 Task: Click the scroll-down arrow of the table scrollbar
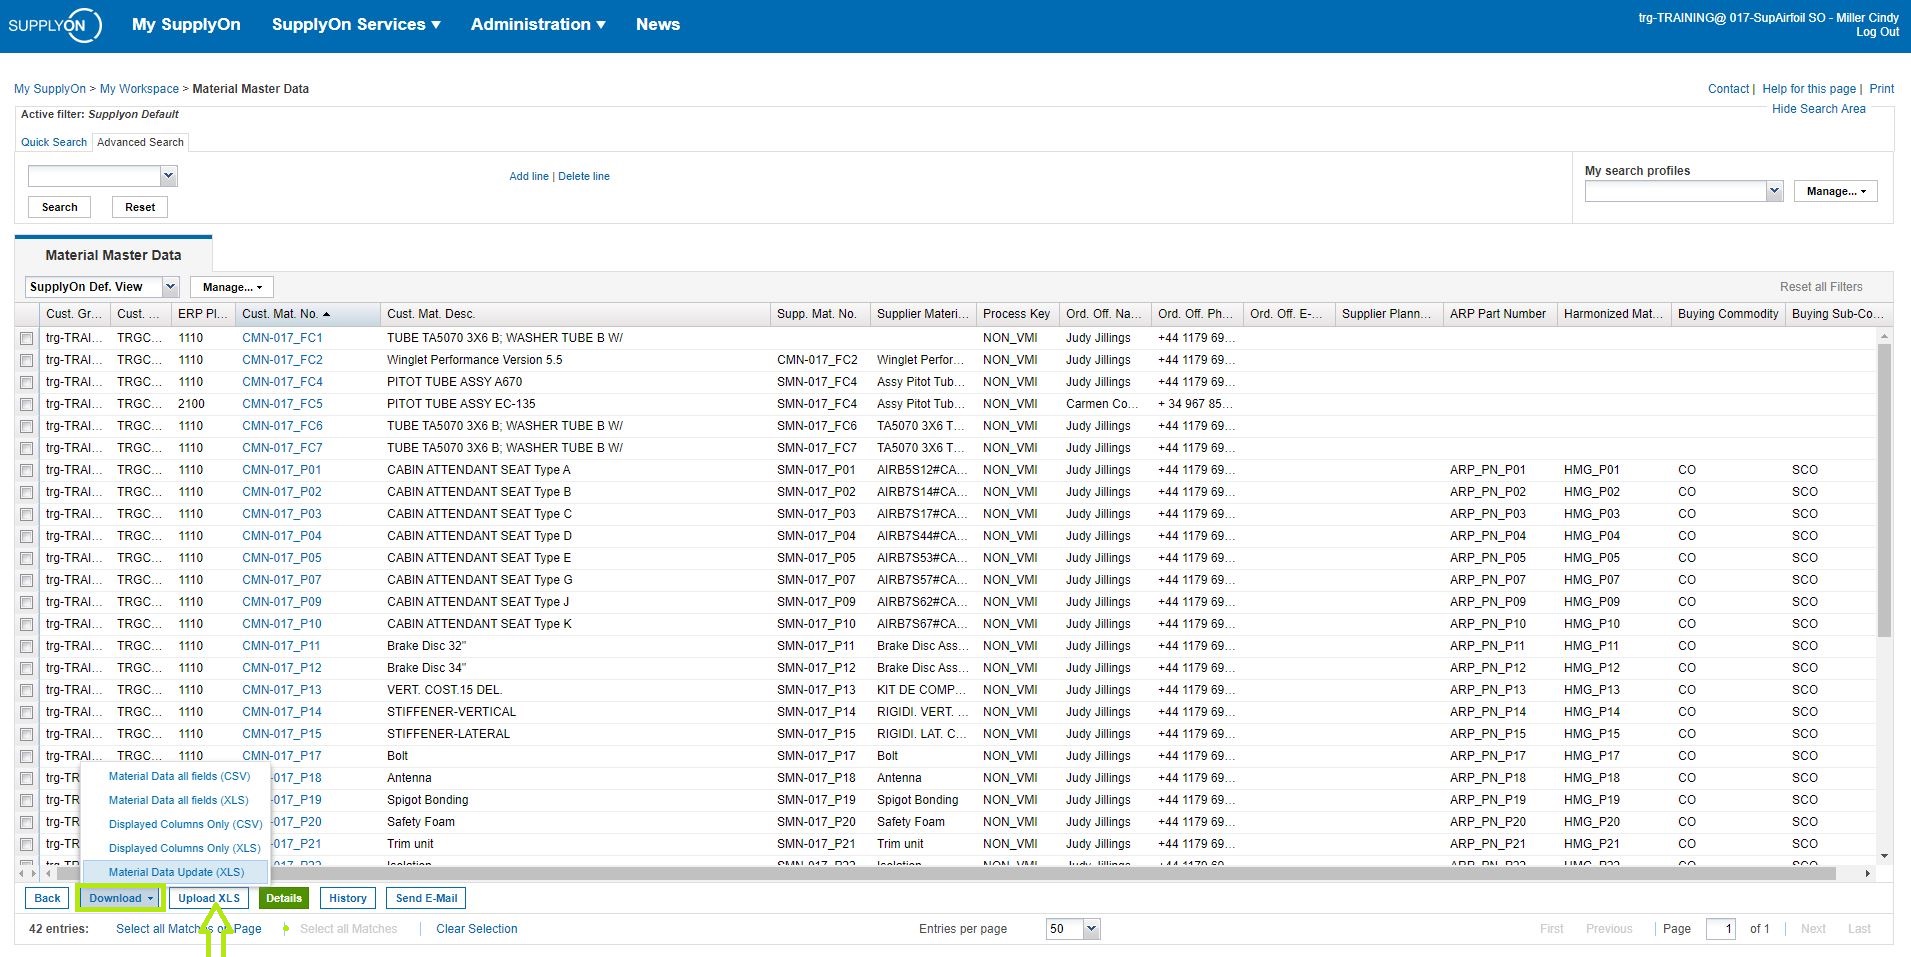point(1884,856)
